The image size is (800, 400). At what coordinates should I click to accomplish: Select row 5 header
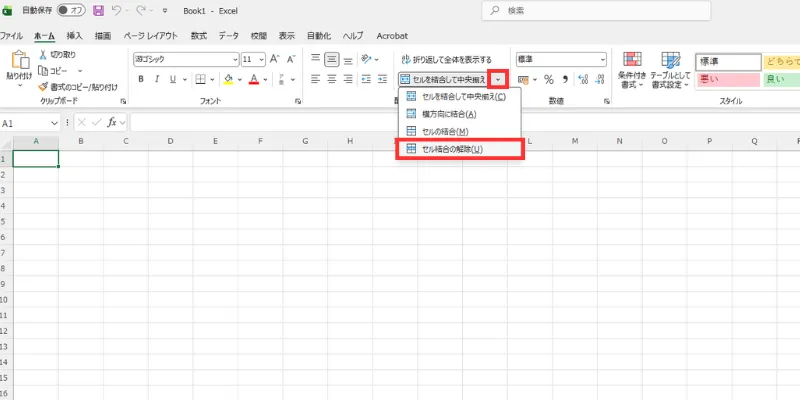tap(4, 221)
